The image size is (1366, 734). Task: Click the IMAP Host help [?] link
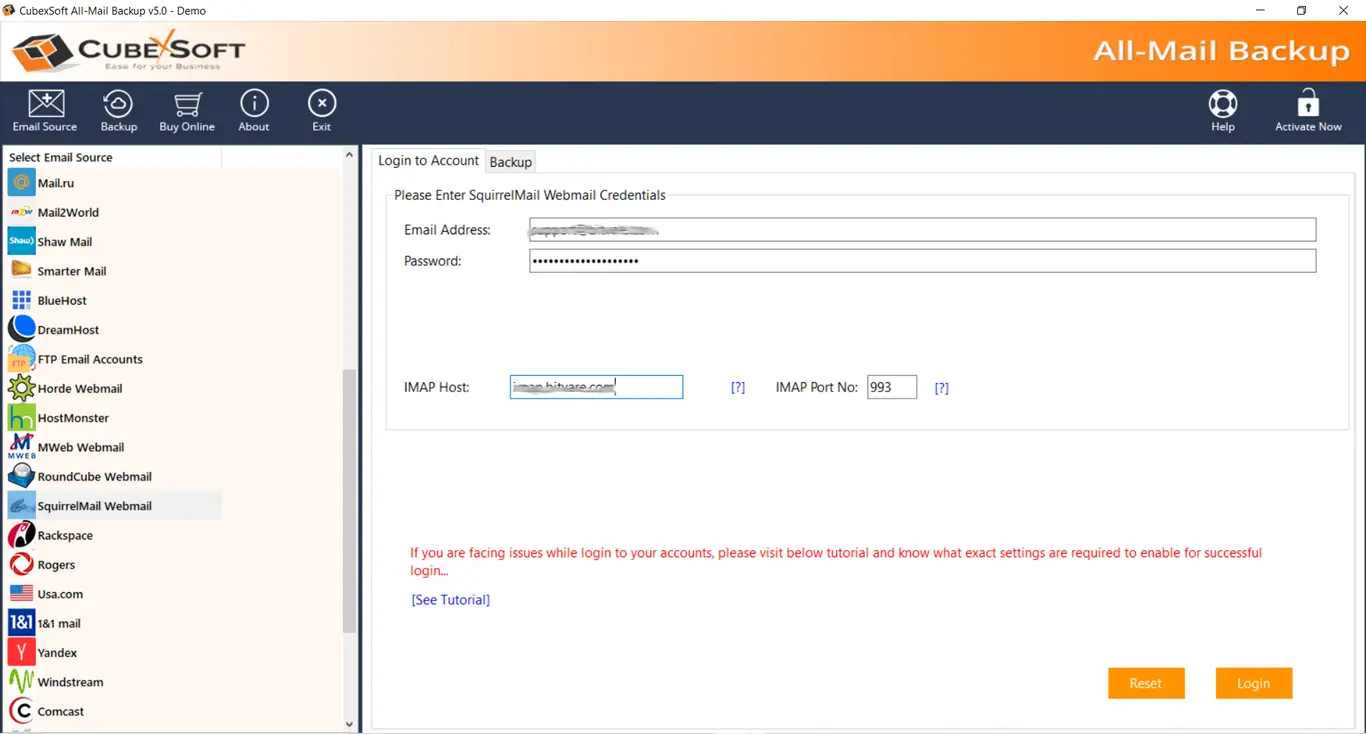tap(738, 387)
